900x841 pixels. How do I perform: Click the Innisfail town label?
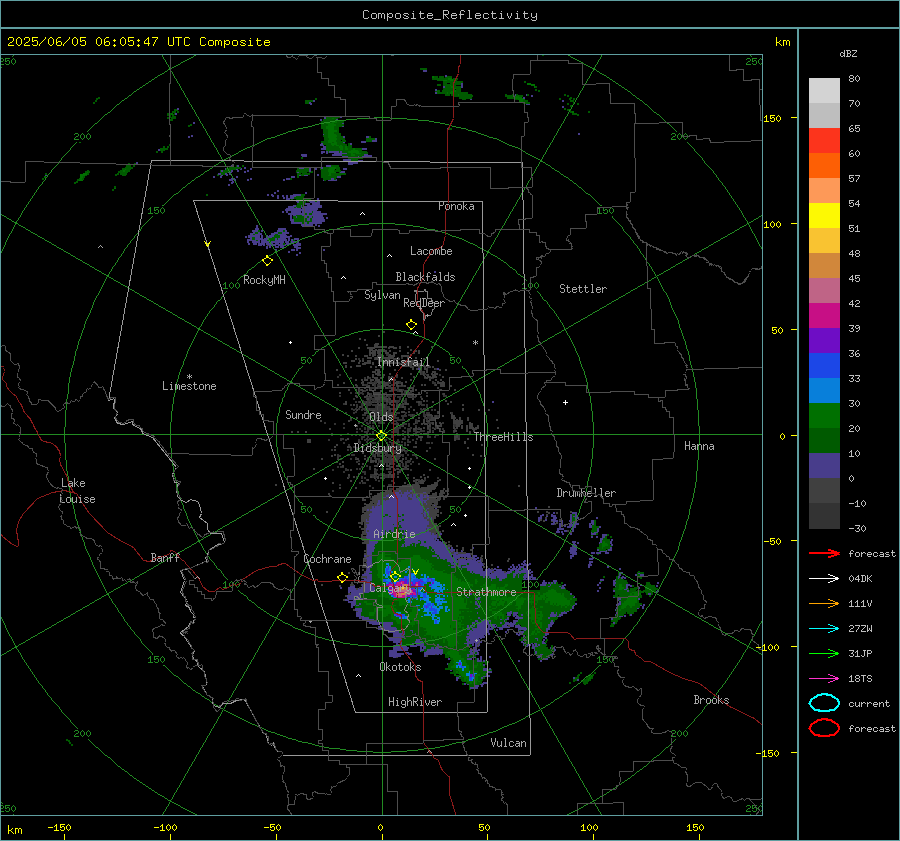(x=403, y=362)
